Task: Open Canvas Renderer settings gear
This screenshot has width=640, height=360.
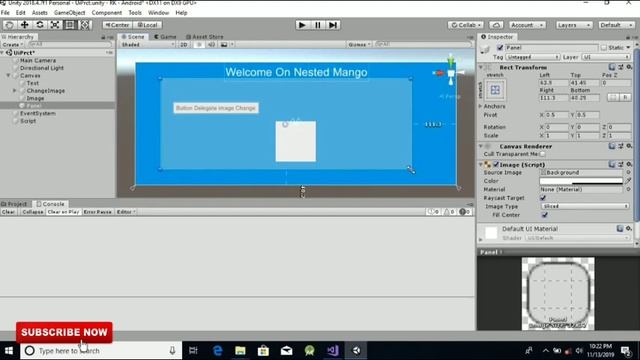Action: point(629,146)
